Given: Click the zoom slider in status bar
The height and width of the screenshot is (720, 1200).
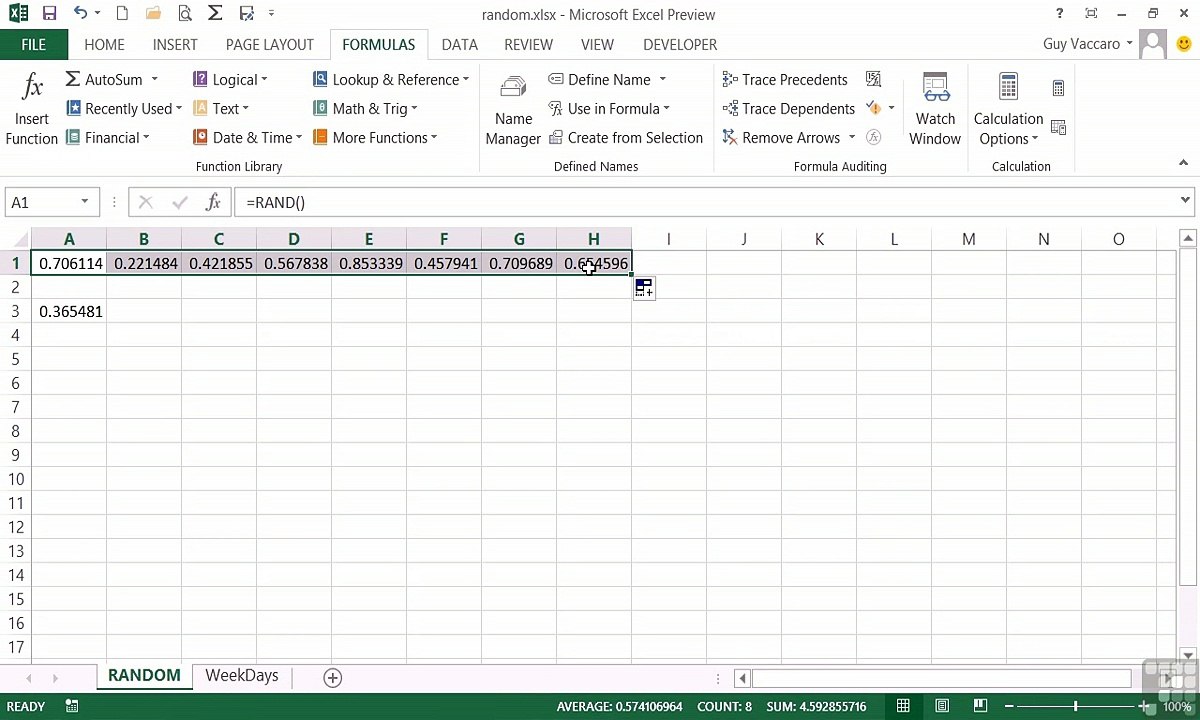Looking at the screenshot, I should [1076, 706].
